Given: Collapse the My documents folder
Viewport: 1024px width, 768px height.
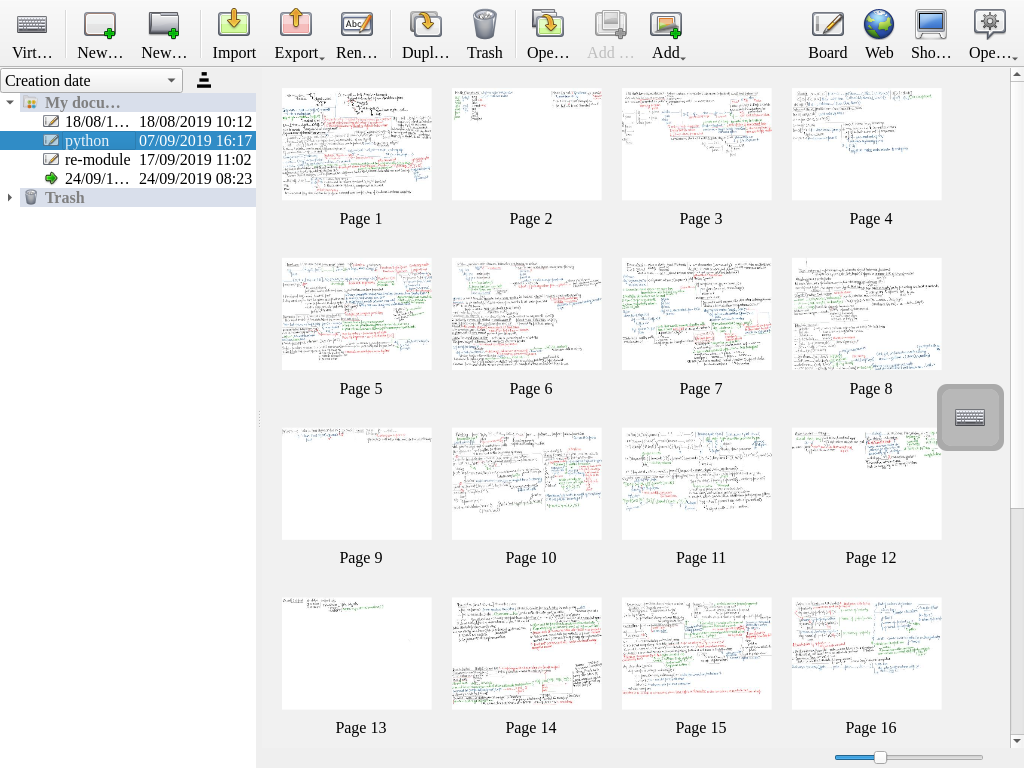Looking at the screenshot, I should coord(9,102).
